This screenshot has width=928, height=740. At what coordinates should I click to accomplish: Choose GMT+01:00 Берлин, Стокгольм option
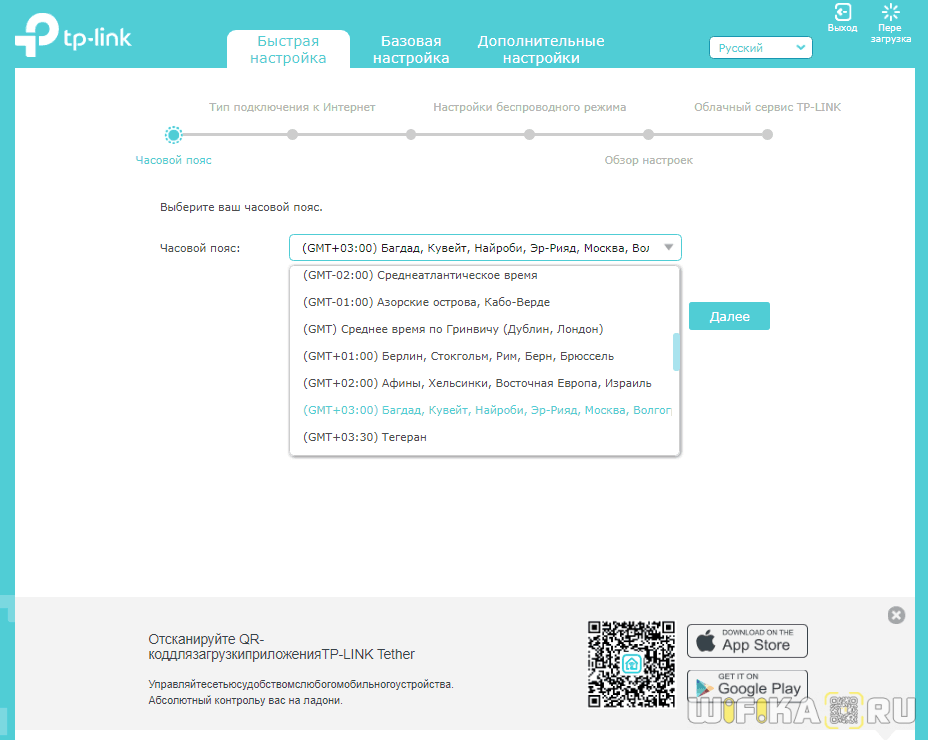(x=458, y=356)
